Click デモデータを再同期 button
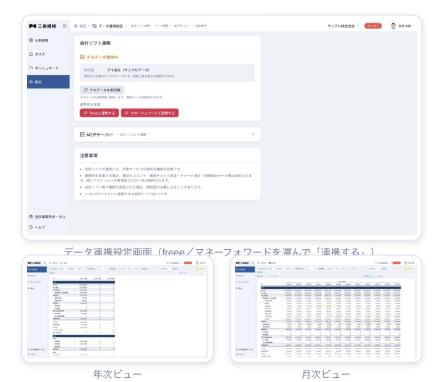Screen dimensions: 444x382 click(x=102, y=90)
